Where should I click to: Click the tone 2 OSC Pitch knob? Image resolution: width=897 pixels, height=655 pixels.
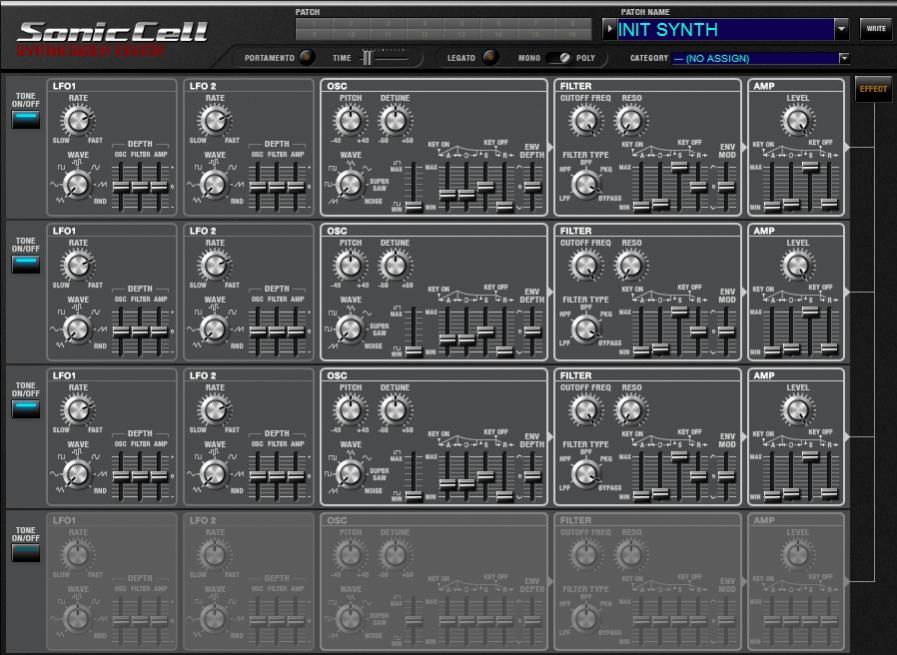point(350,265)
